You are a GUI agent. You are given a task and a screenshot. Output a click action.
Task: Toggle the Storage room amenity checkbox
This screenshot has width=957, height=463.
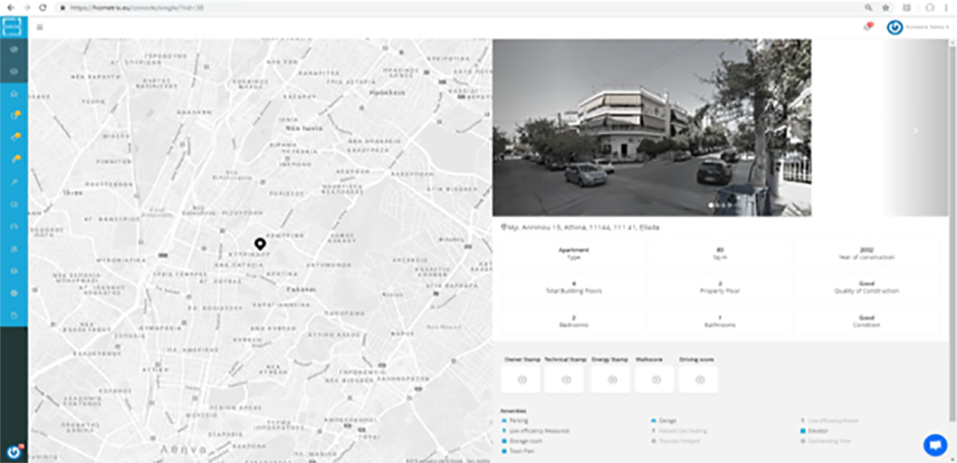505,441
